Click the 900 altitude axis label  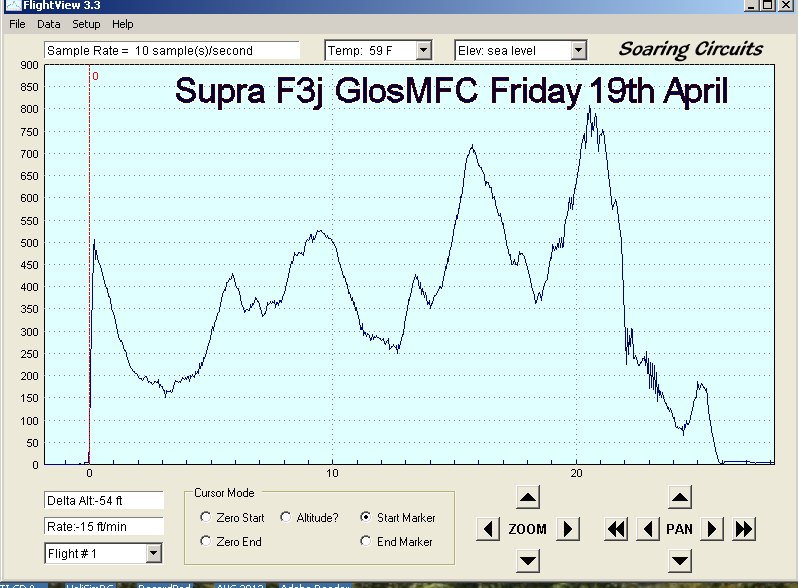pos(30,65)
